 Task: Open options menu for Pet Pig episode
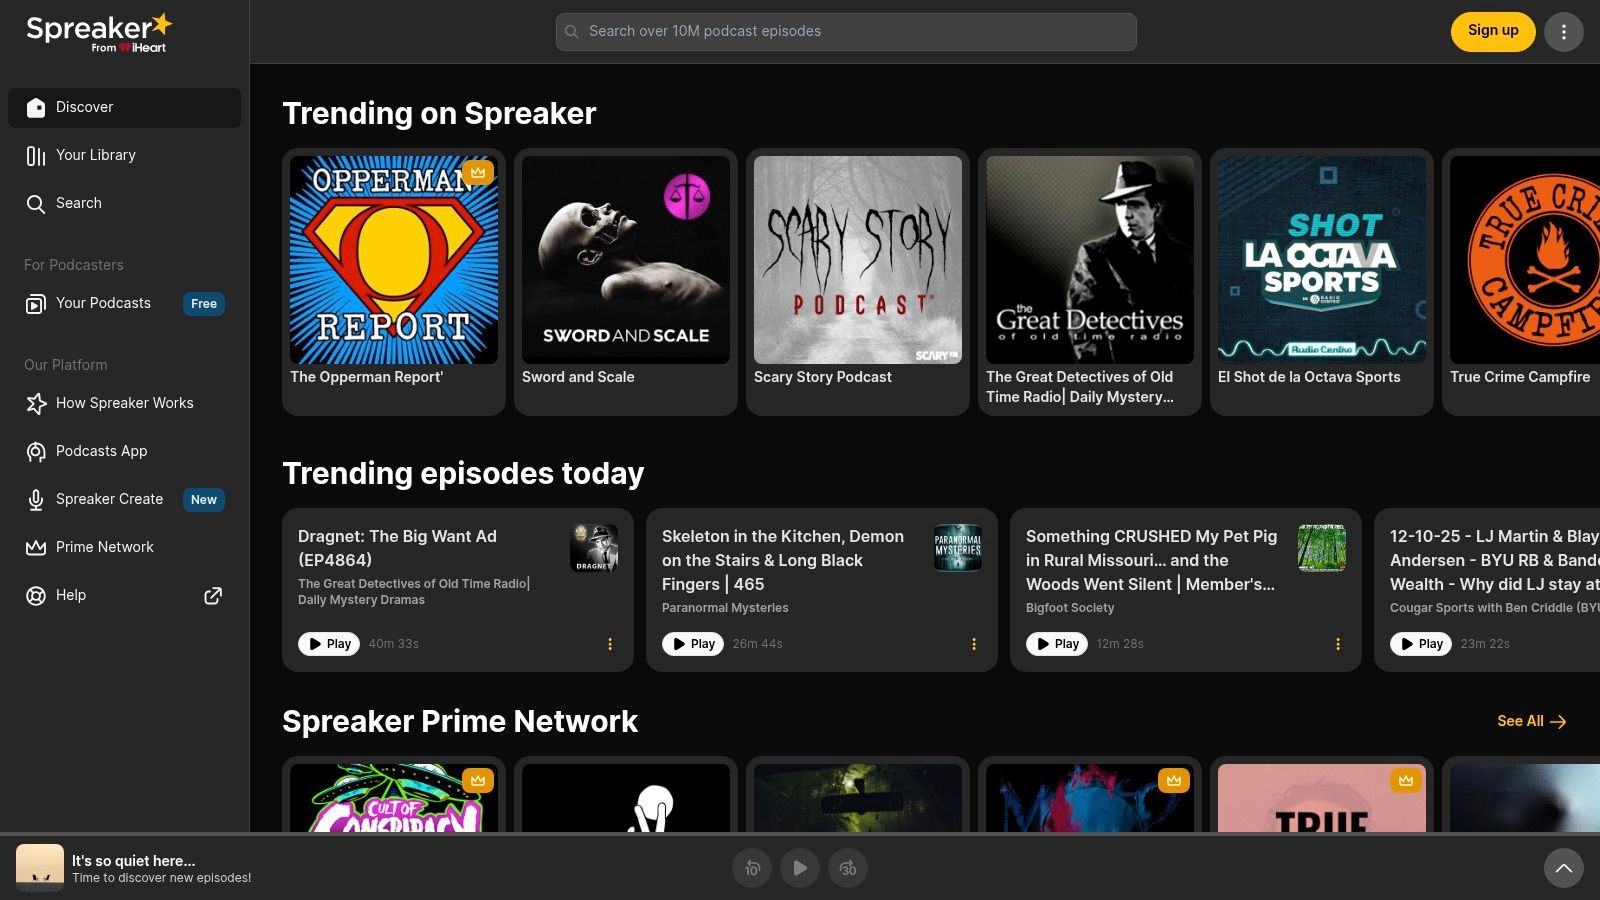(1338, 644)
